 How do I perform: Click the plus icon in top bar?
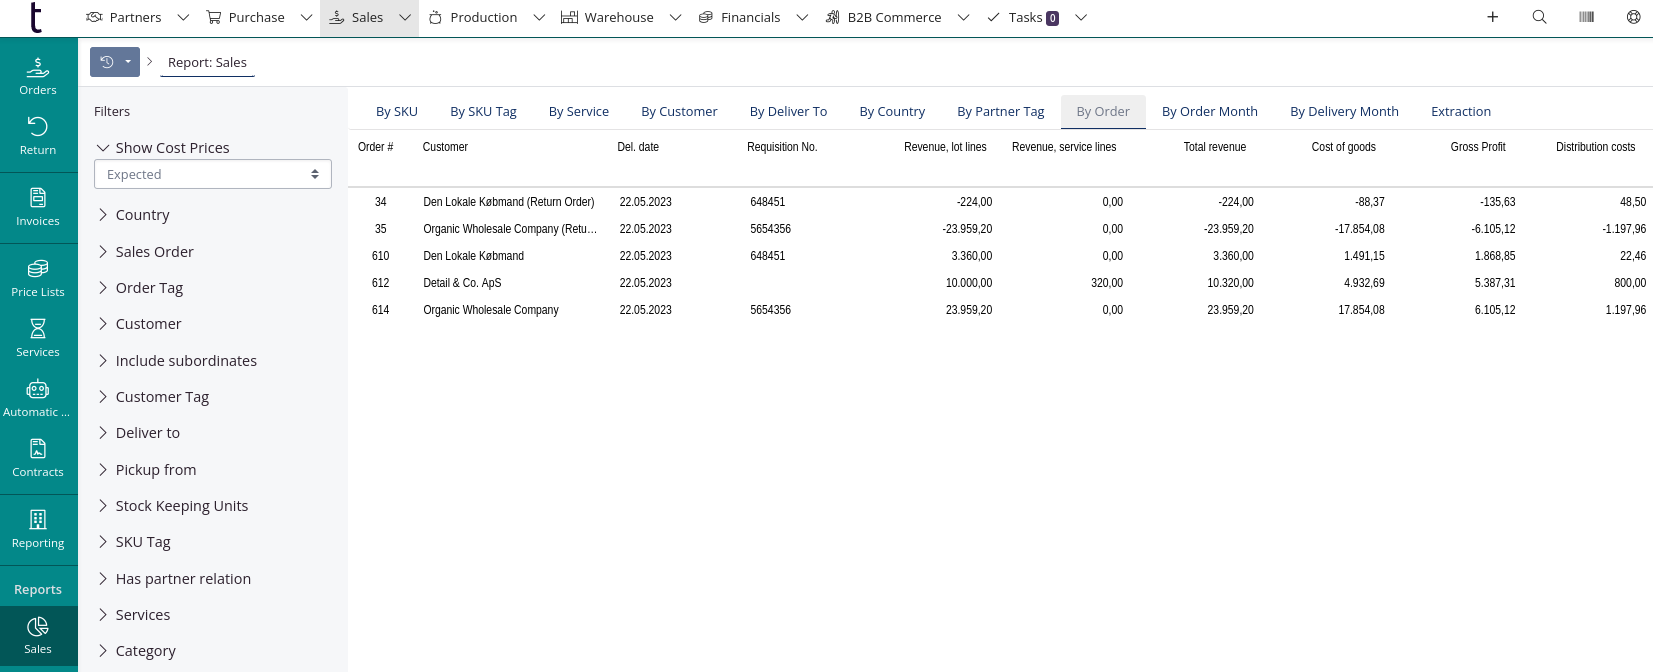1492,17
